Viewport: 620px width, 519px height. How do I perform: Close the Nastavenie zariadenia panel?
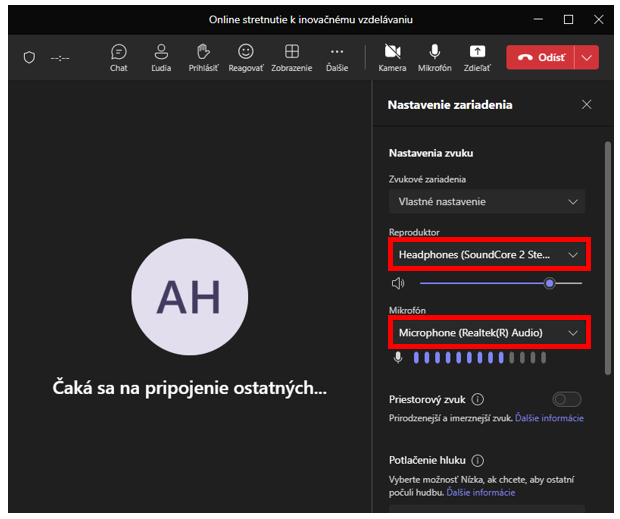tap(586, 105)
